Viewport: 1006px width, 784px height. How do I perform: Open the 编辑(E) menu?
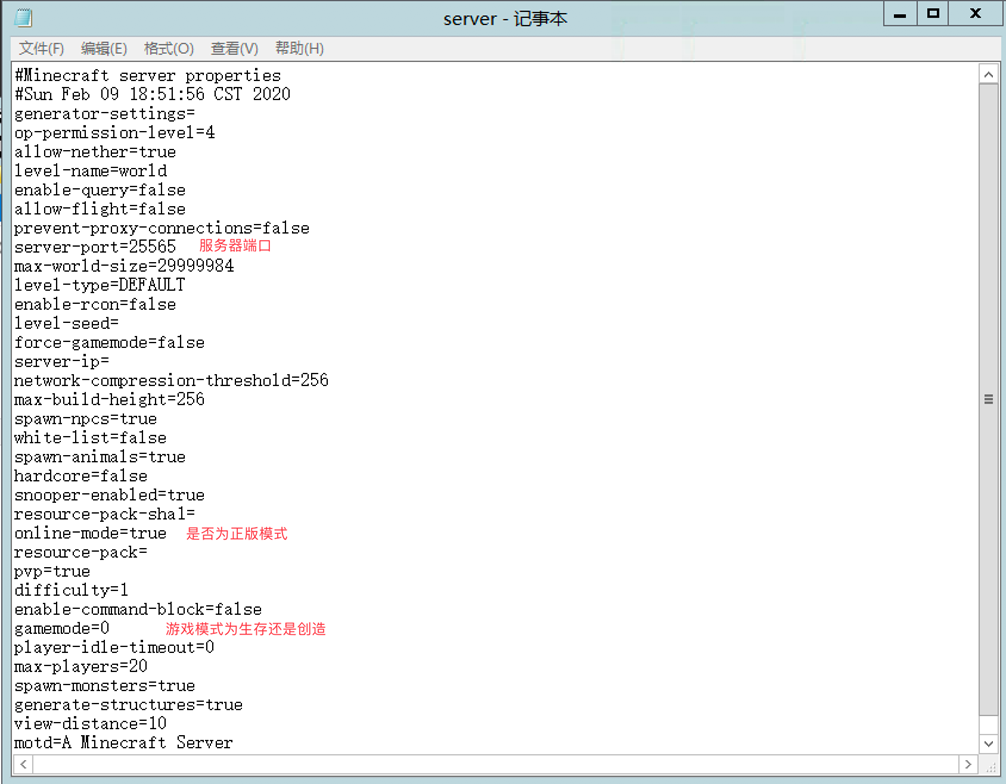click(104, 49)
